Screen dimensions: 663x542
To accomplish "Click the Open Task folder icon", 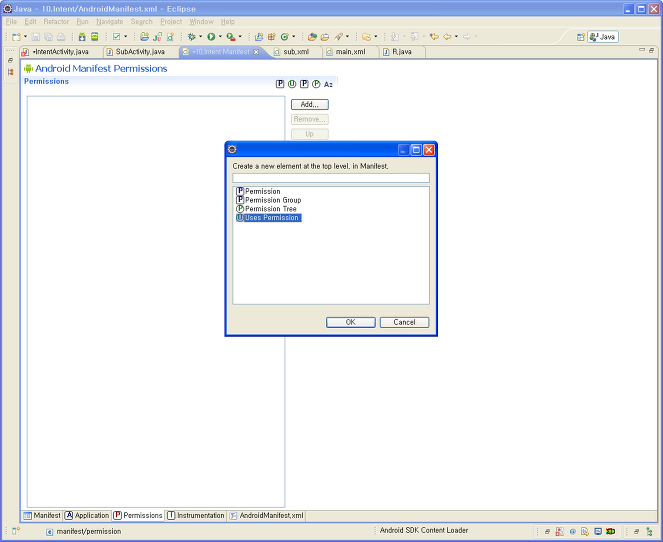I will [325, 37].
